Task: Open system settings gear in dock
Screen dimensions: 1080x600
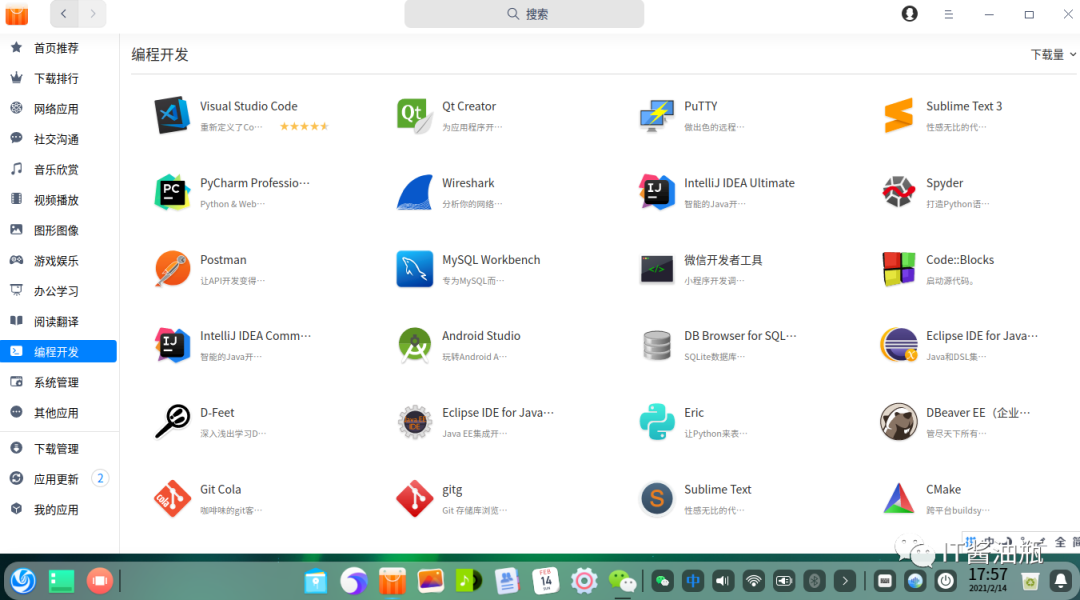Action: [x=584, y=581]
